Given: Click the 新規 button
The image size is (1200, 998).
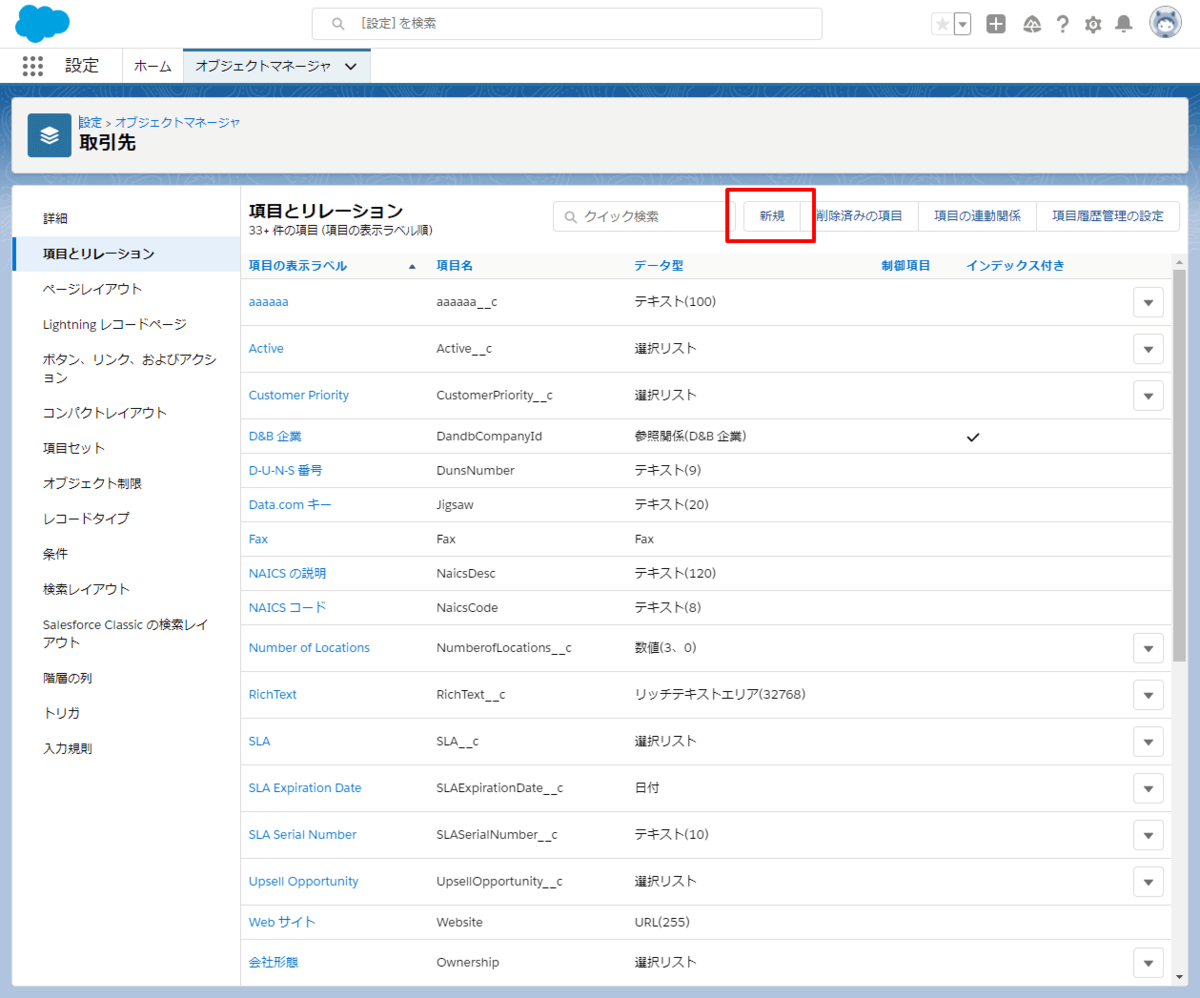Looking at the screenshot, I should [772, 216].
